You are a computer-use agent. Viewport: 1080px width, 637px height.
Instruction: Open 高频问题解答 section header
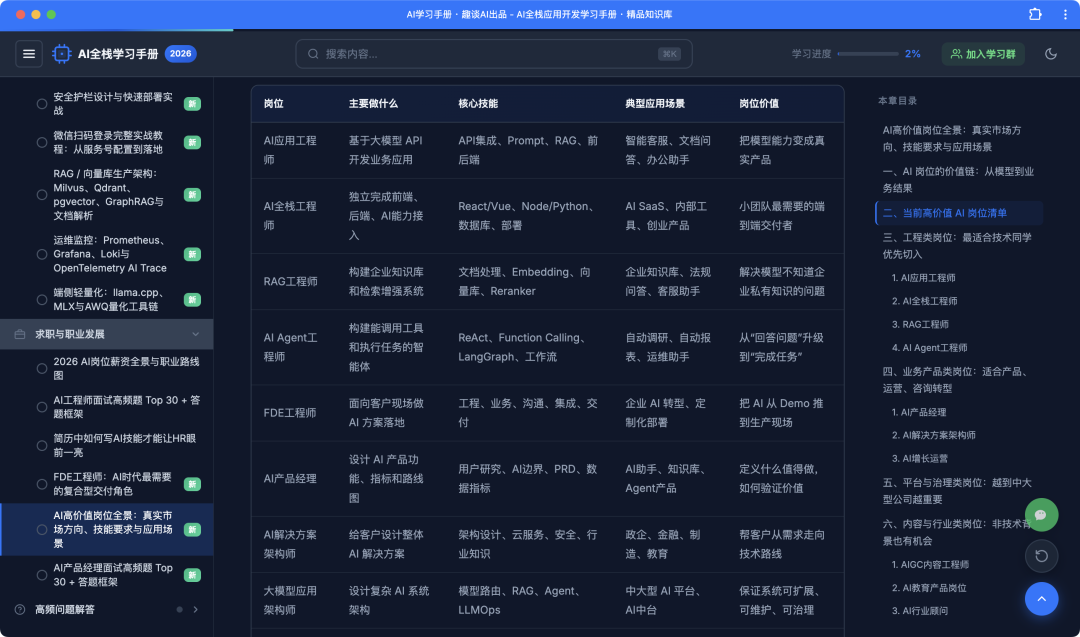(107, 609)
